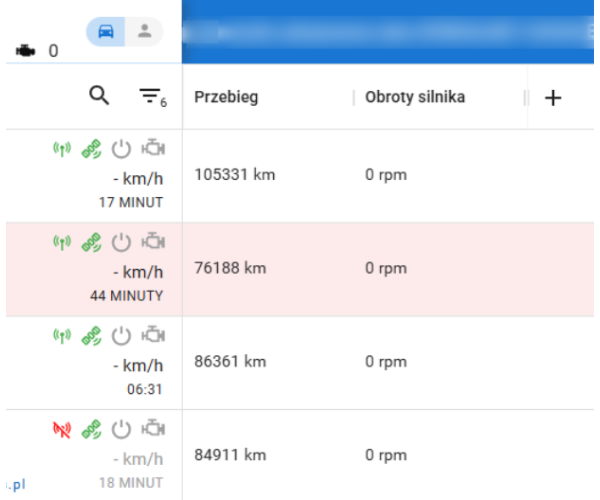600x500 pixels.
Task: Click speed value above 06:31
Action: click(x=138, y=366)
